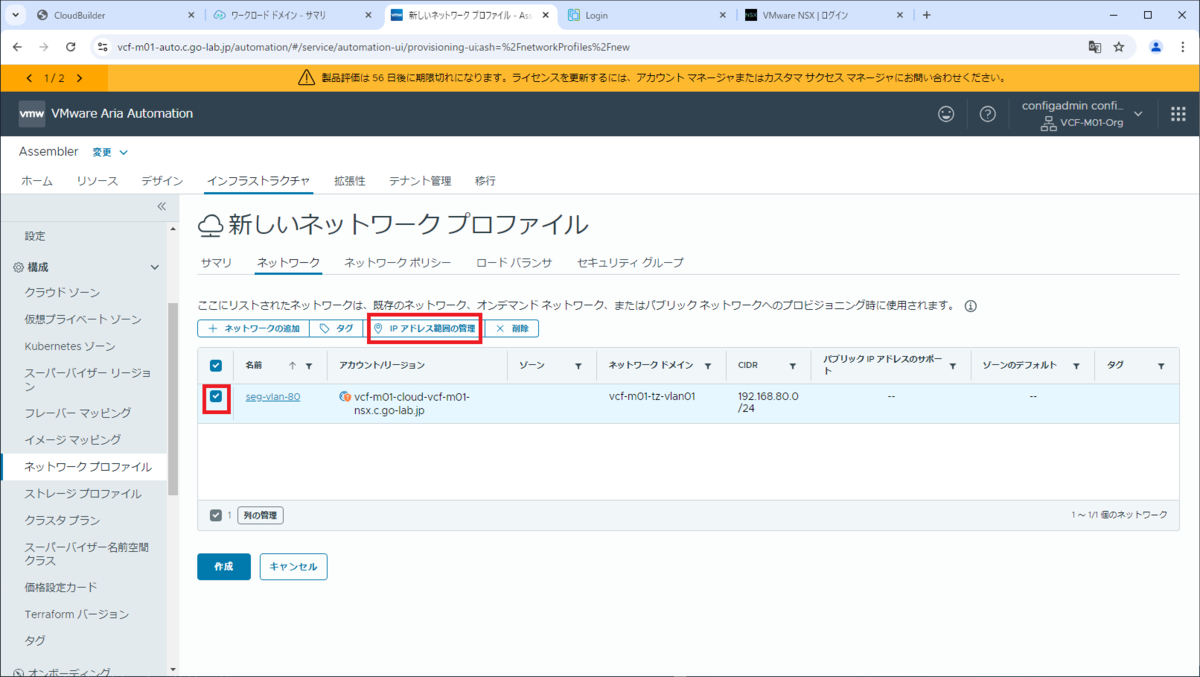The height and width of the screenshot is (677, 1200).
Task: Click the vmw logo in header
Action: [32, 114]
